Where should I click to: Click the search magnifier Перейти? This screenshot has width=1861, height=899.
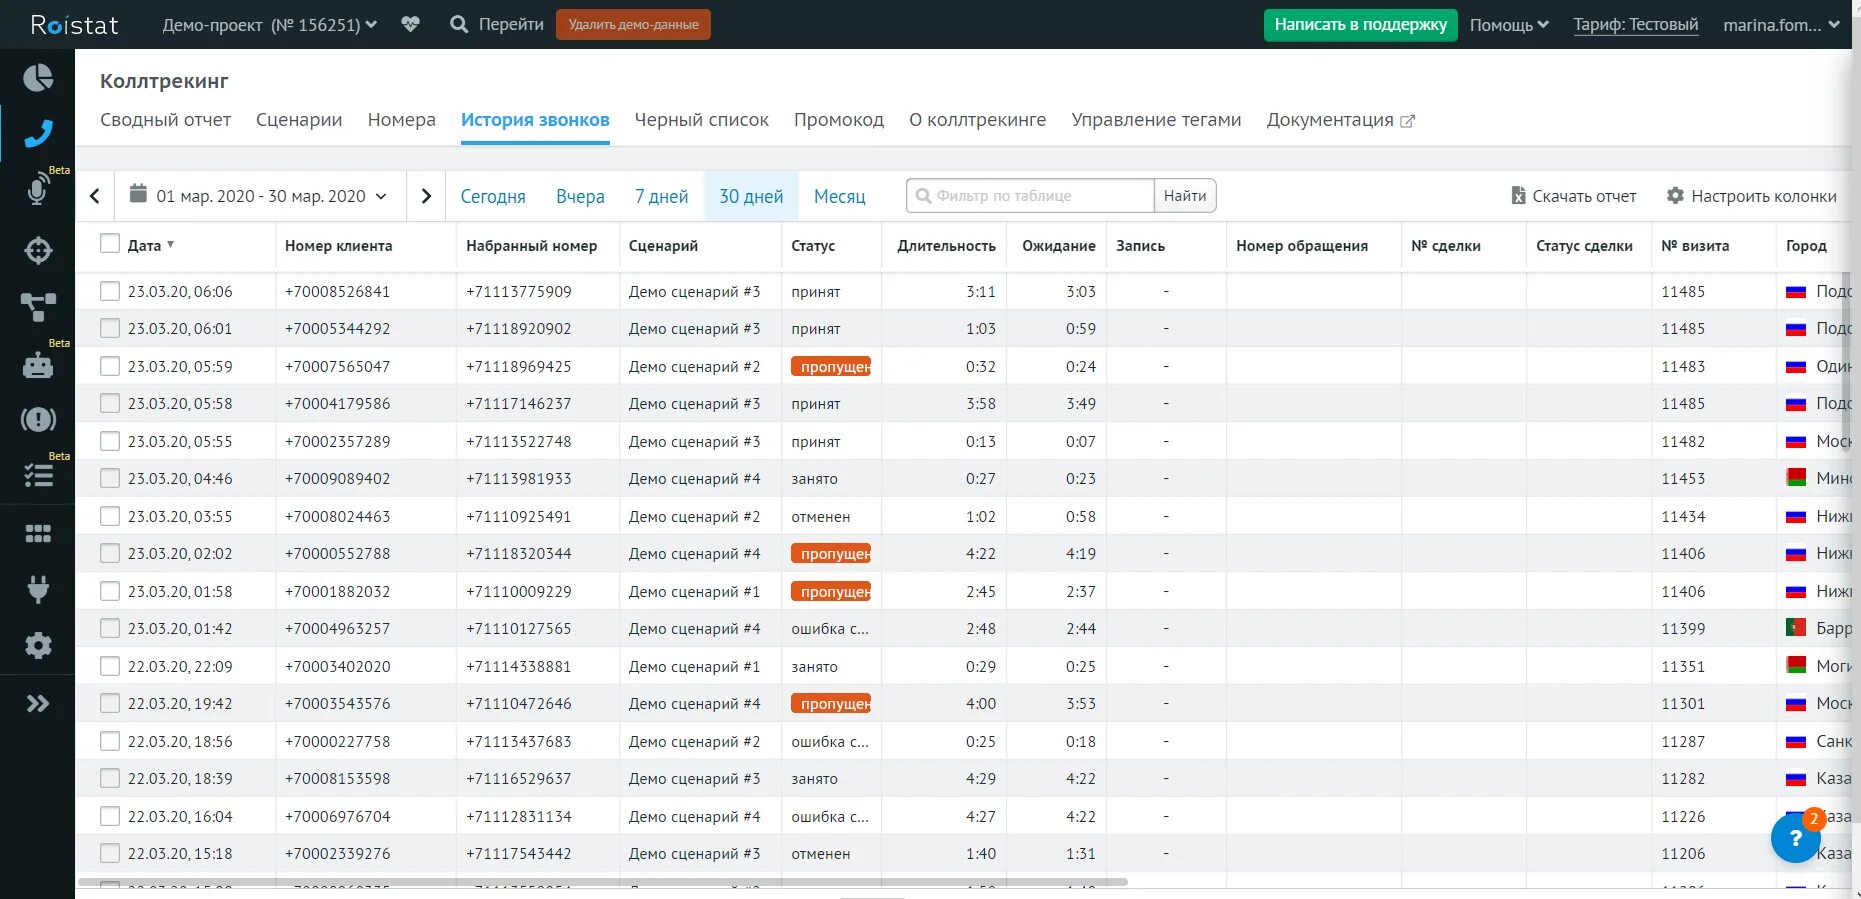click(497, 24)
